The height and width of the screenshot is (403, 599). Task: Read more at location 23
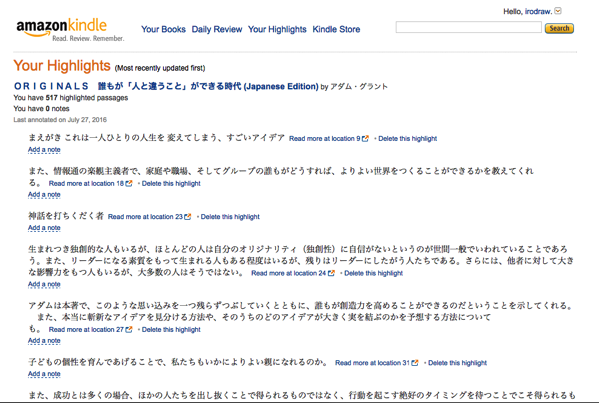click(145, 217)
